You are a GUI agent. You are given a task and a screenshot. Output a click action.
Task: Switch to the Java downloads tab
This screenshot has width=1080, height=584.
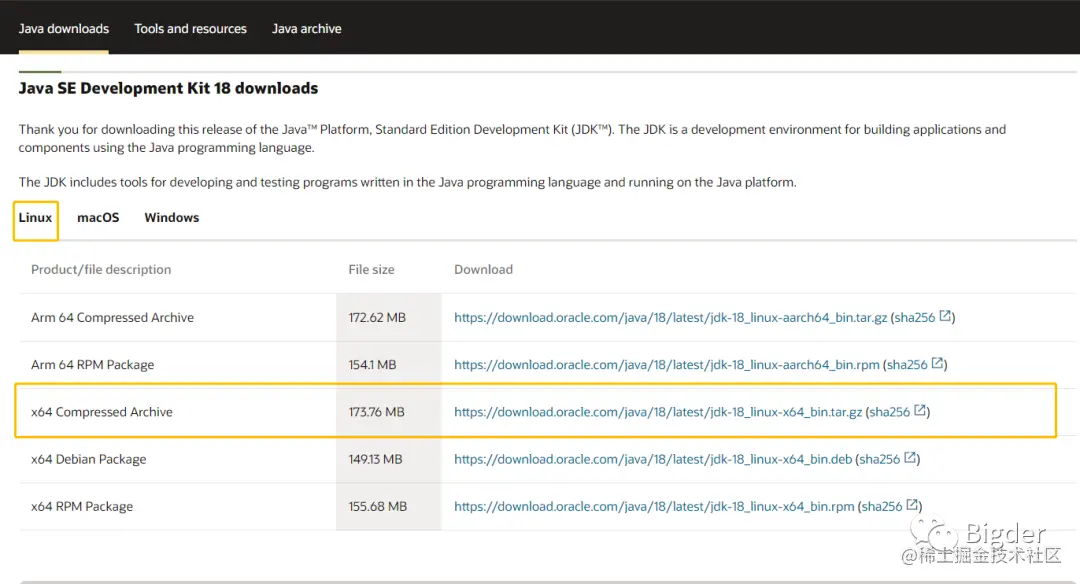[64, 28]
